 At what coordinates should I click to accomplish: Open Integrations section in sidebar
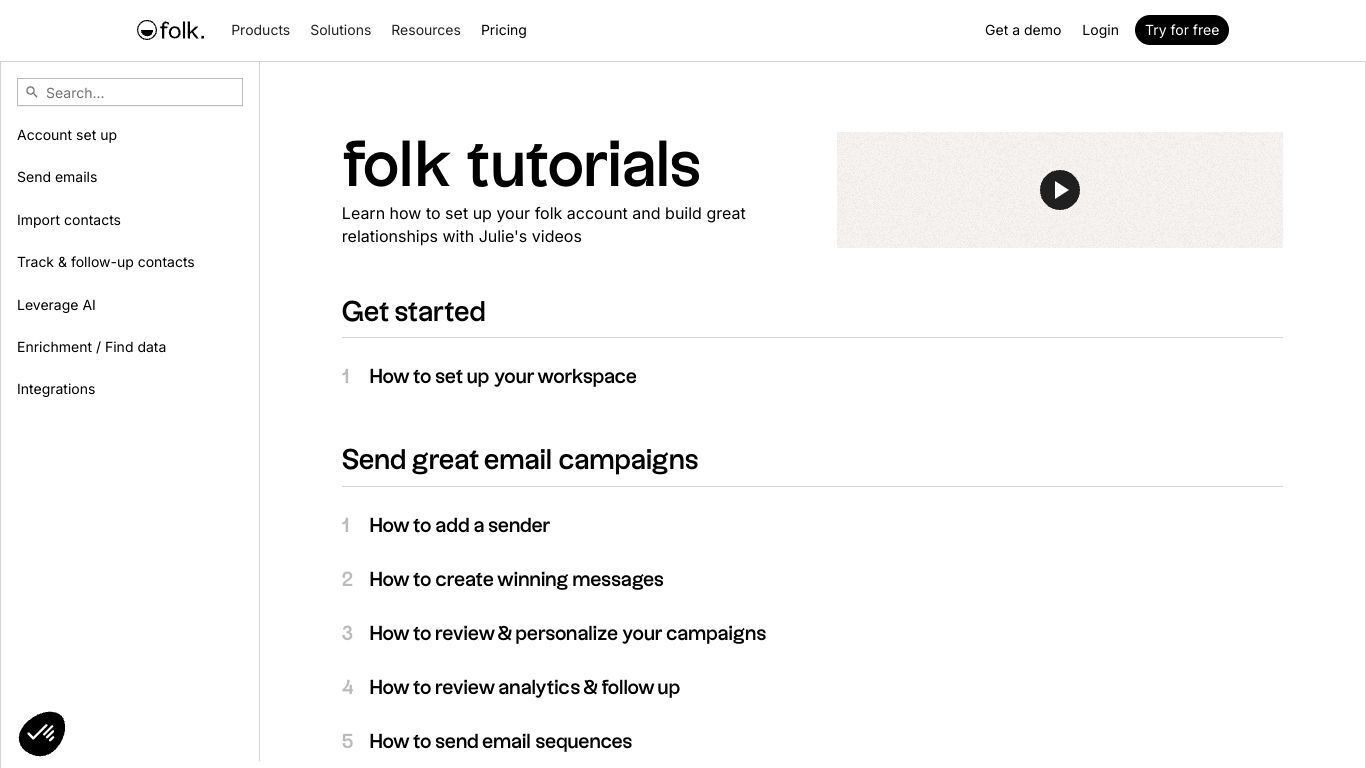pos(56,389)
